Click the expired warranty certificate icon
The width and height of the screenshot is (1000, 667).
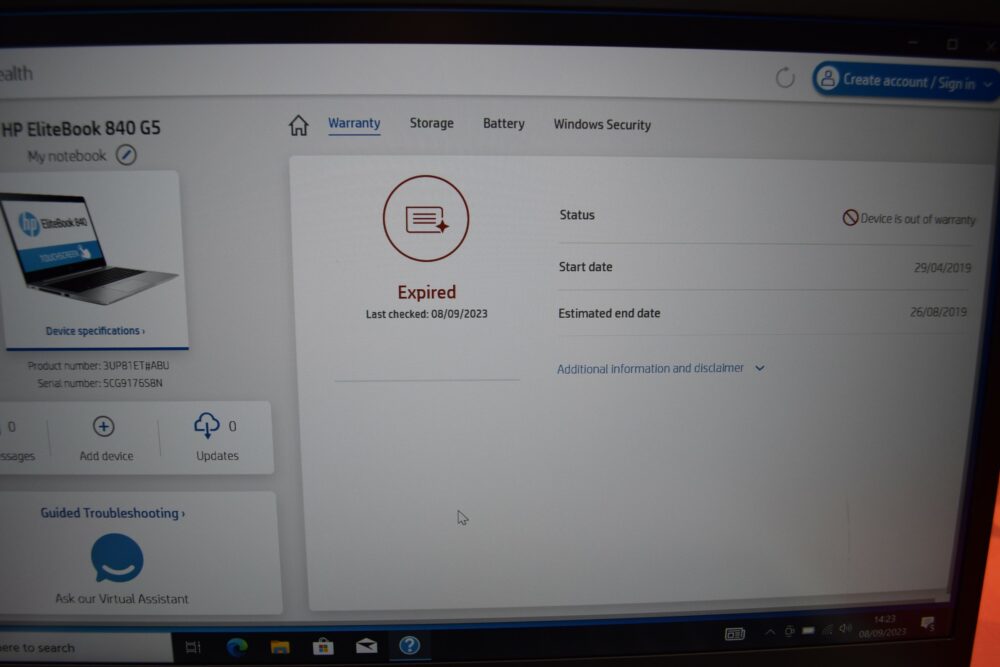coord(426,219)
